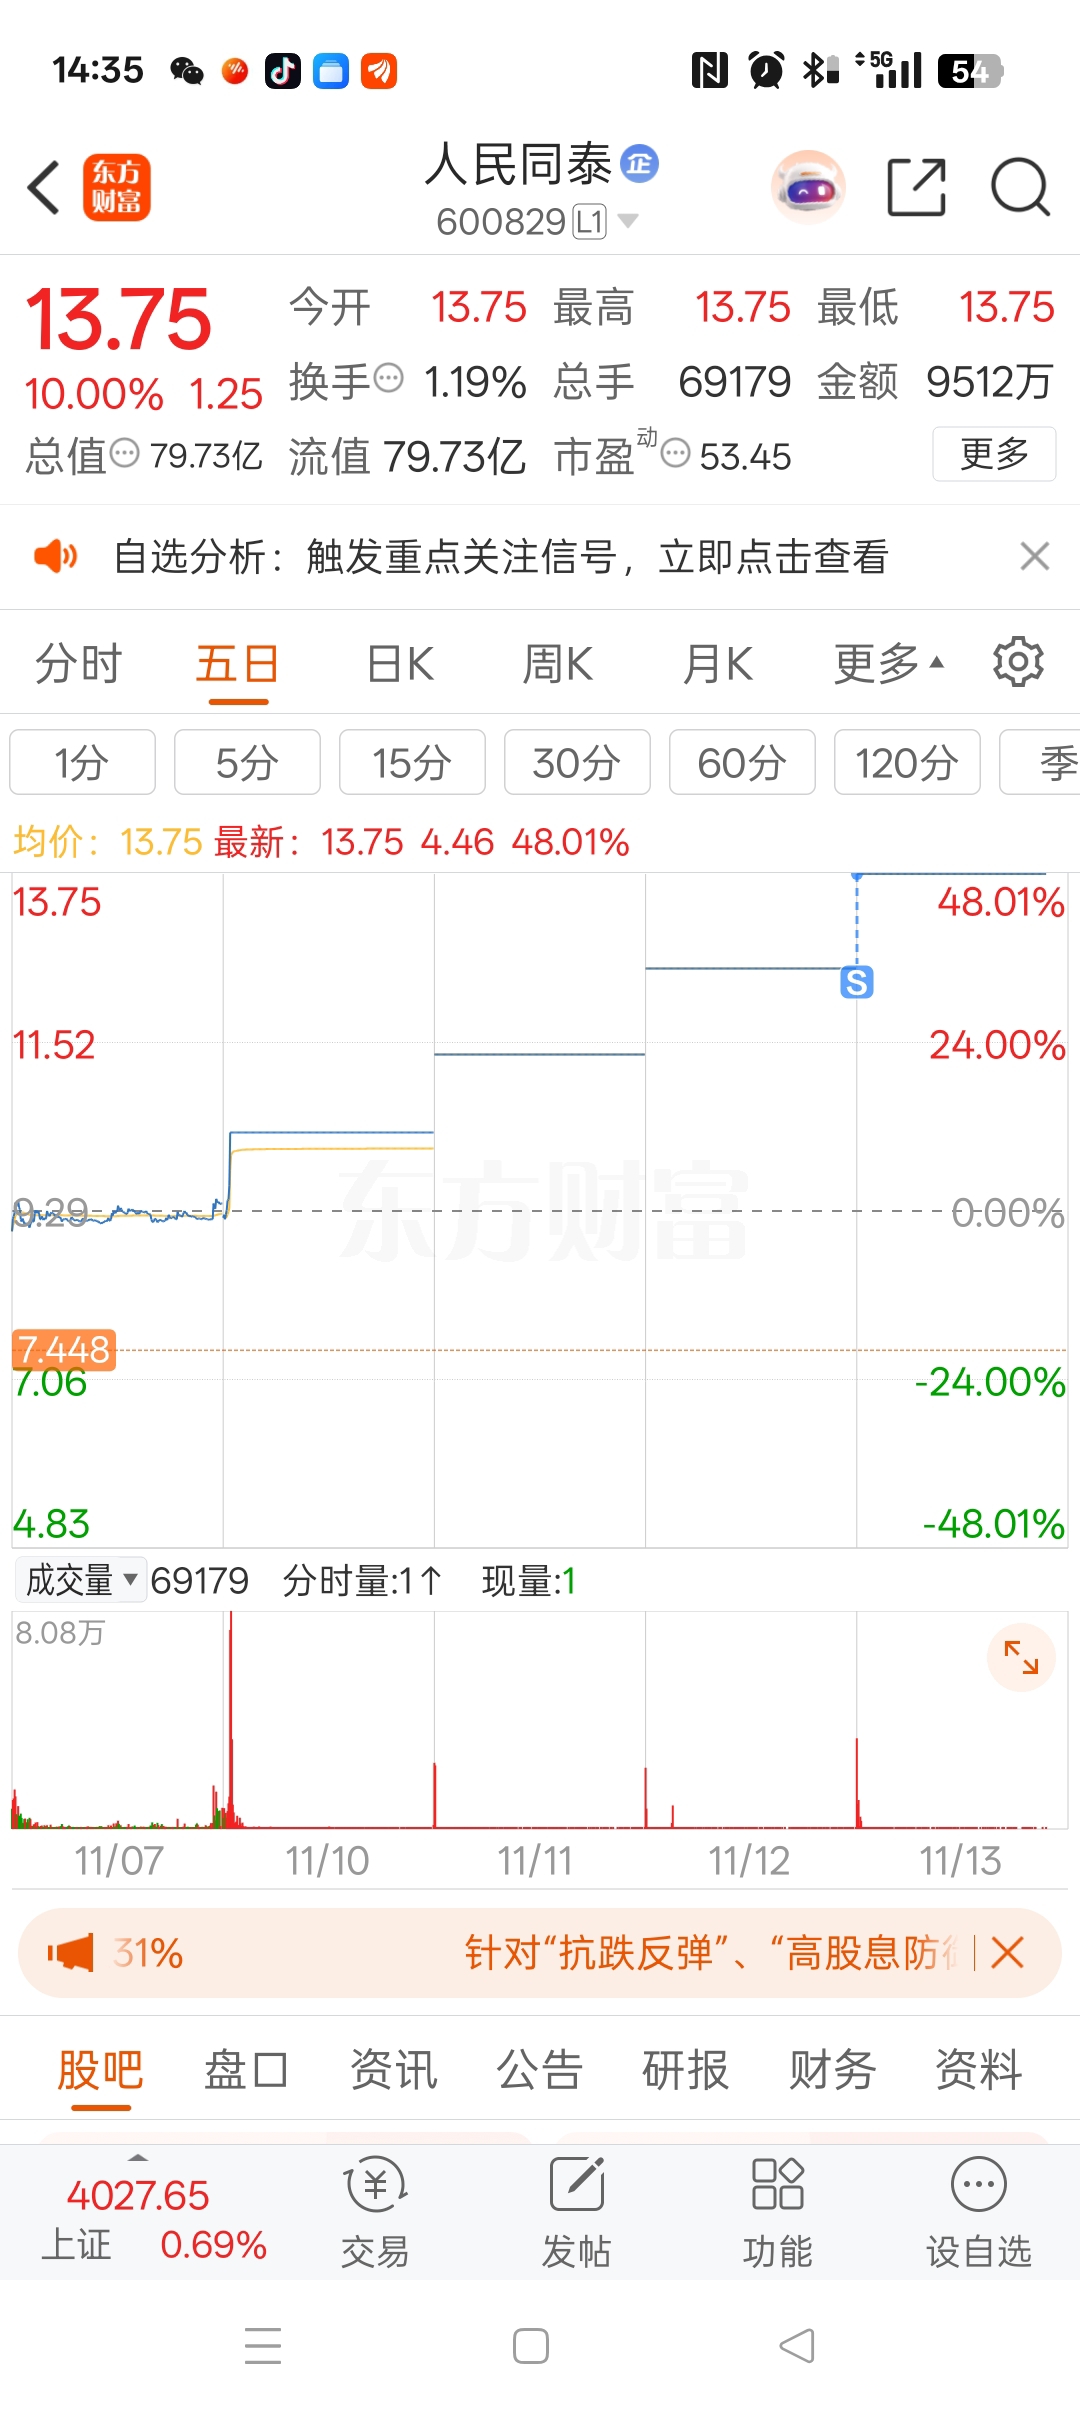Open the search magnifier icon
Viewport: 1080px width, 2412px height.
1020,187
